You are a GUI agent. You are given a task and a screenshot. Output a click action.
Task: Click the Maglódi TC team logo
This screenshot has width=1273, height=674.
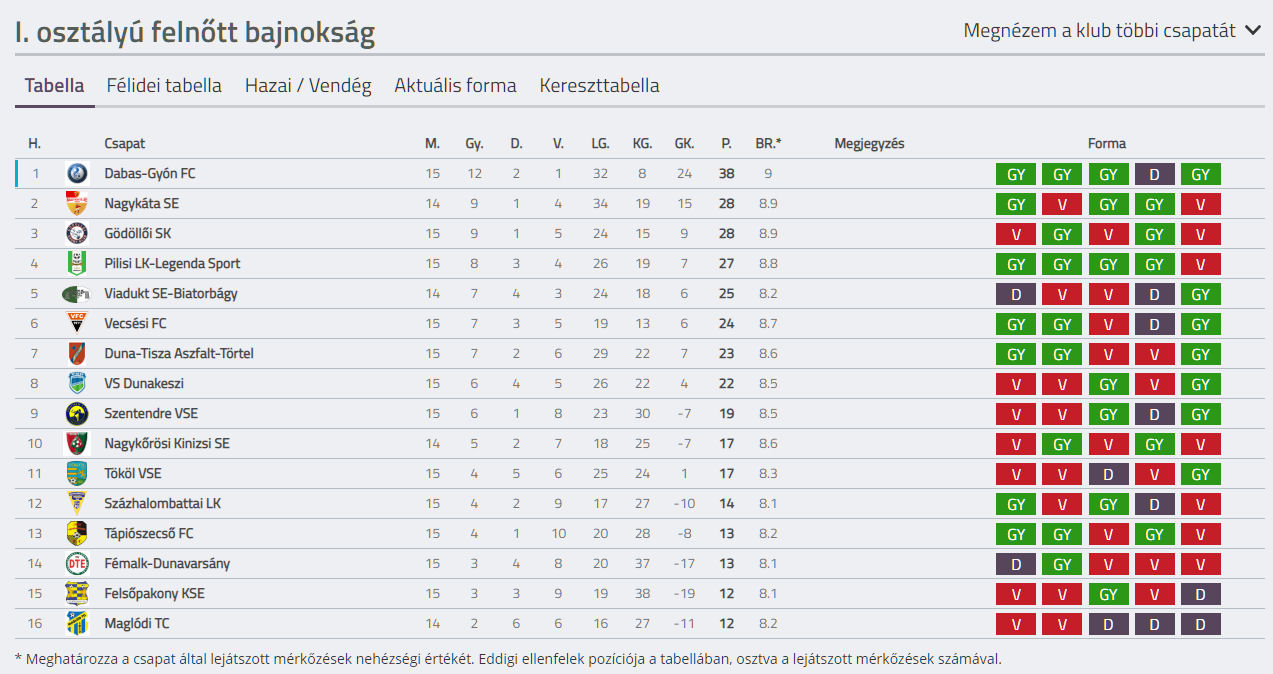(77, 623)
